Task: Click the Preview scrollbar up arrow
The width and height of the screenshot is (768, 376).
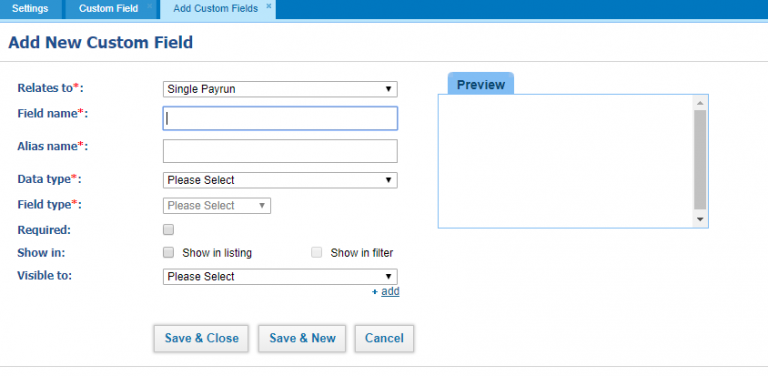Action: point(700,103)
